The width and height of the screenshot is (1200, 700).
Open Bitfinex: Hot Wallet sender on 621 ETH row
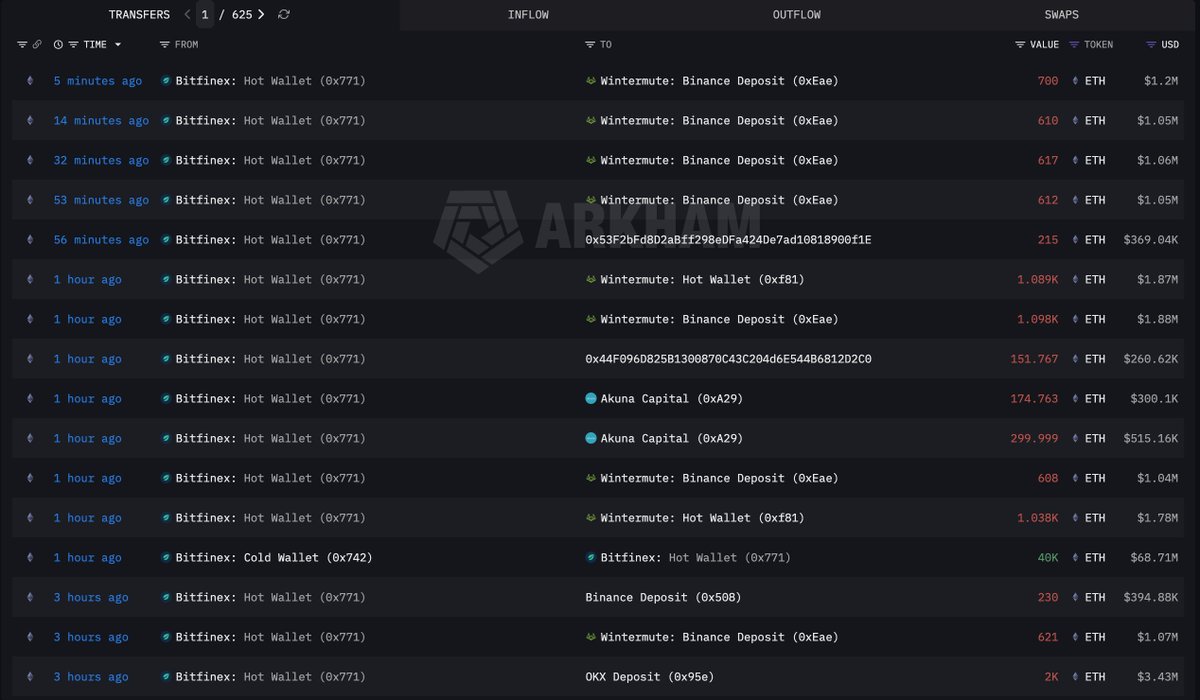click(x=271, y=637)
